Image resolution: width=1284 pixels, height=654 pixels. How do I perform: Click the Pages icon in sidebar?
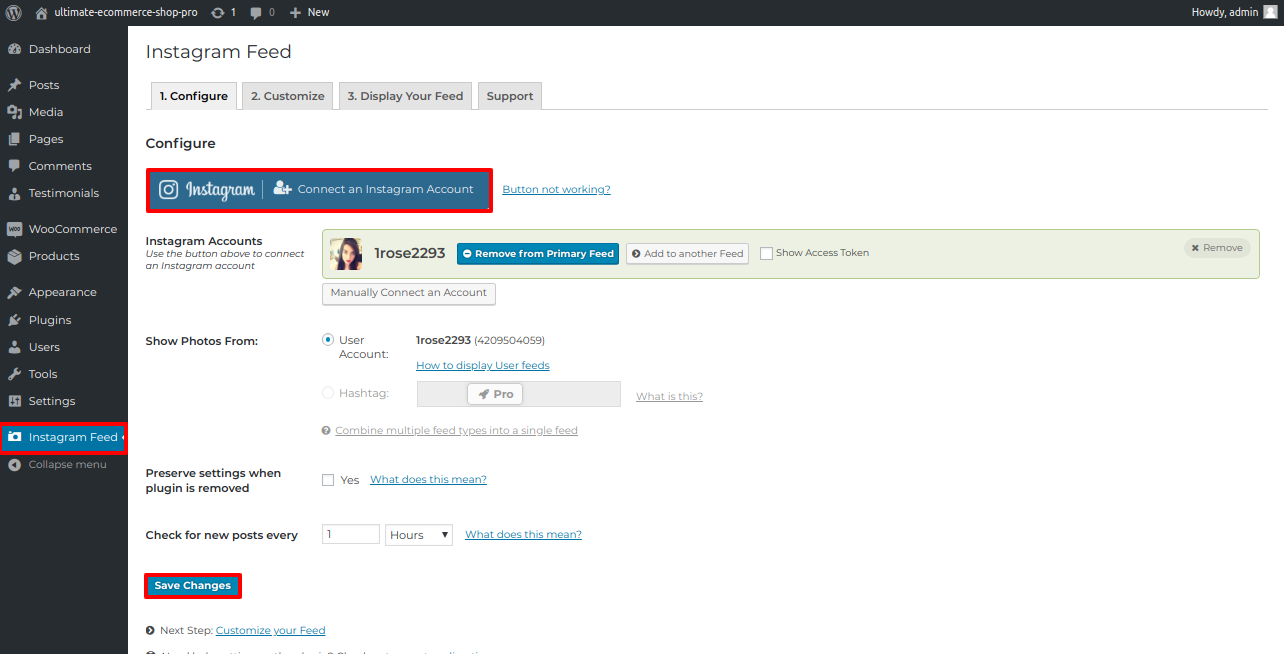(x=14, y=139)
